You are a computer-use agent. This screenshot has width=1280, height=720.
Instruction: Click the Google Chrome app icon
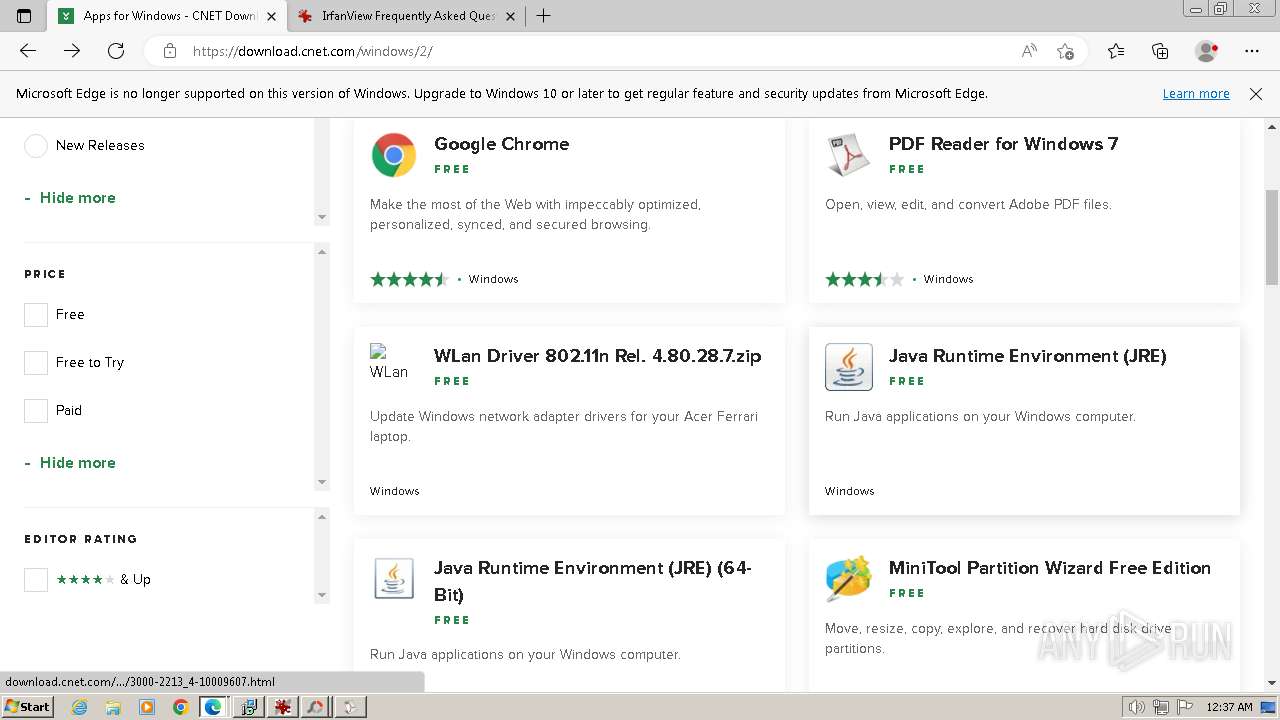pyautogui.click(x=394, y=155)
